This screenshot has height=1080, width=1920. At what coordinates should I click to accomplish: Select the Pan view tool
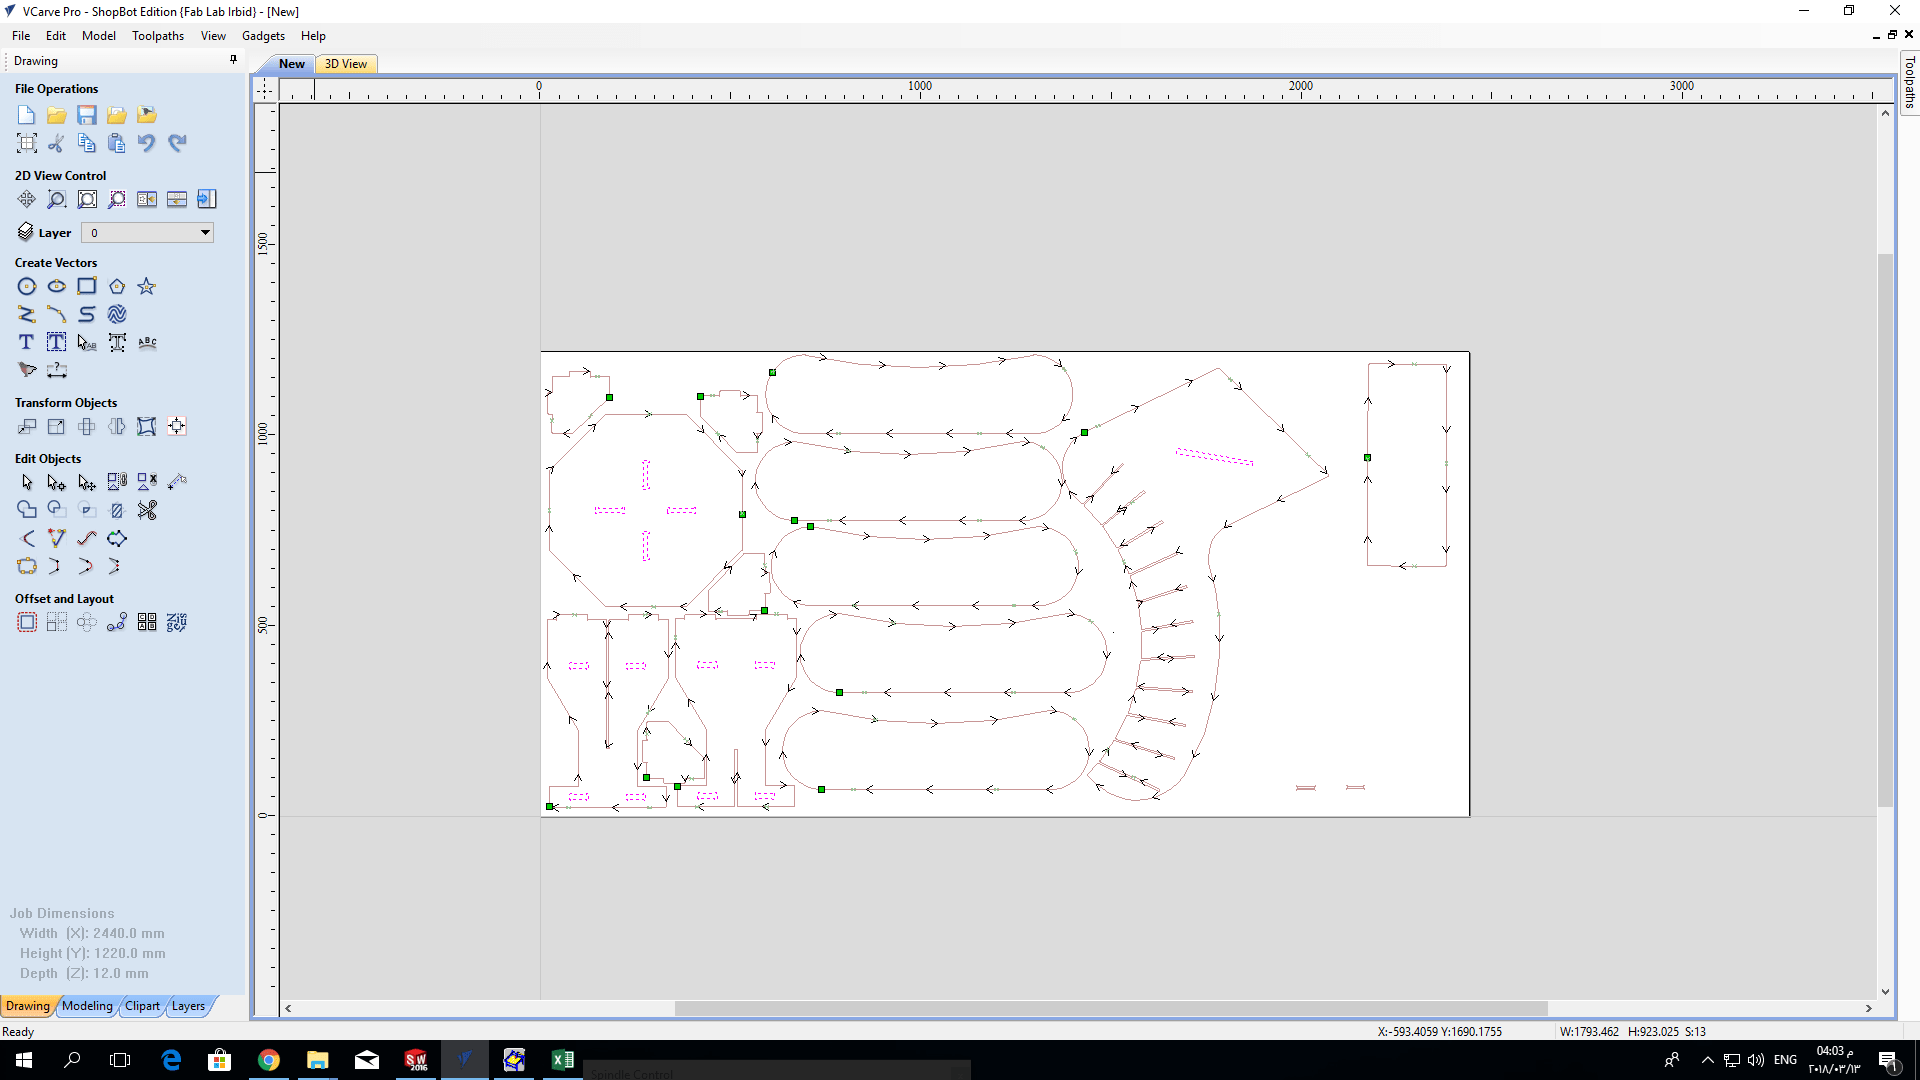point(27,199)
